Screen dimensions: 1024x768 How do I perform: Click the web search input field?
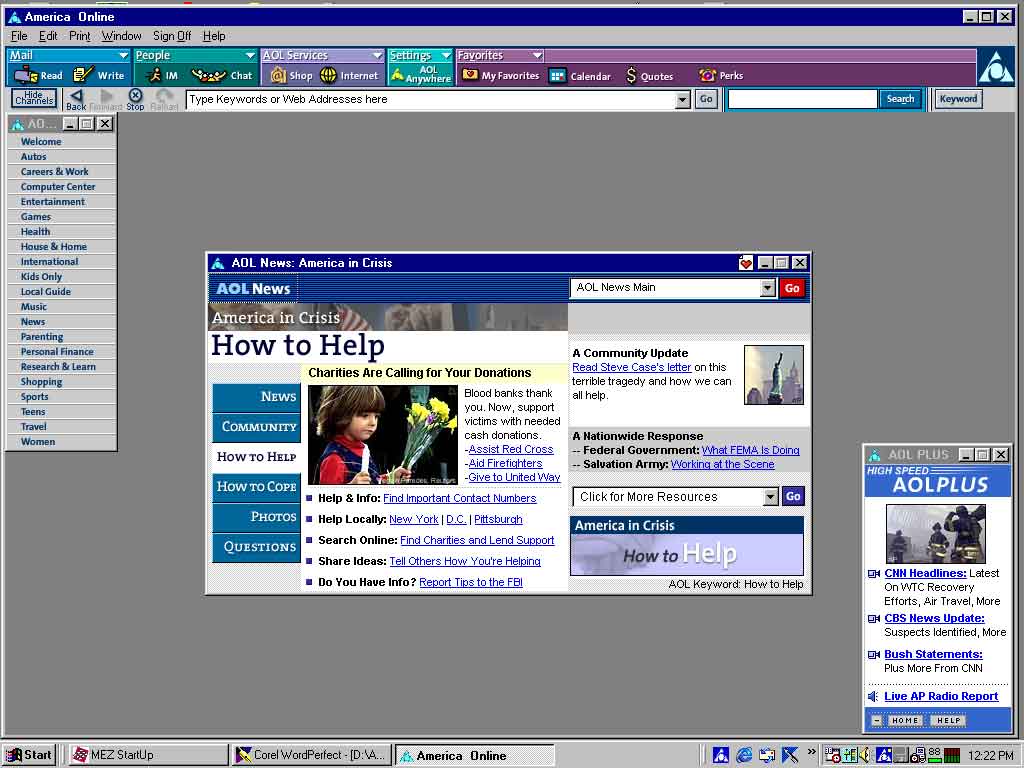pos(803,99)
